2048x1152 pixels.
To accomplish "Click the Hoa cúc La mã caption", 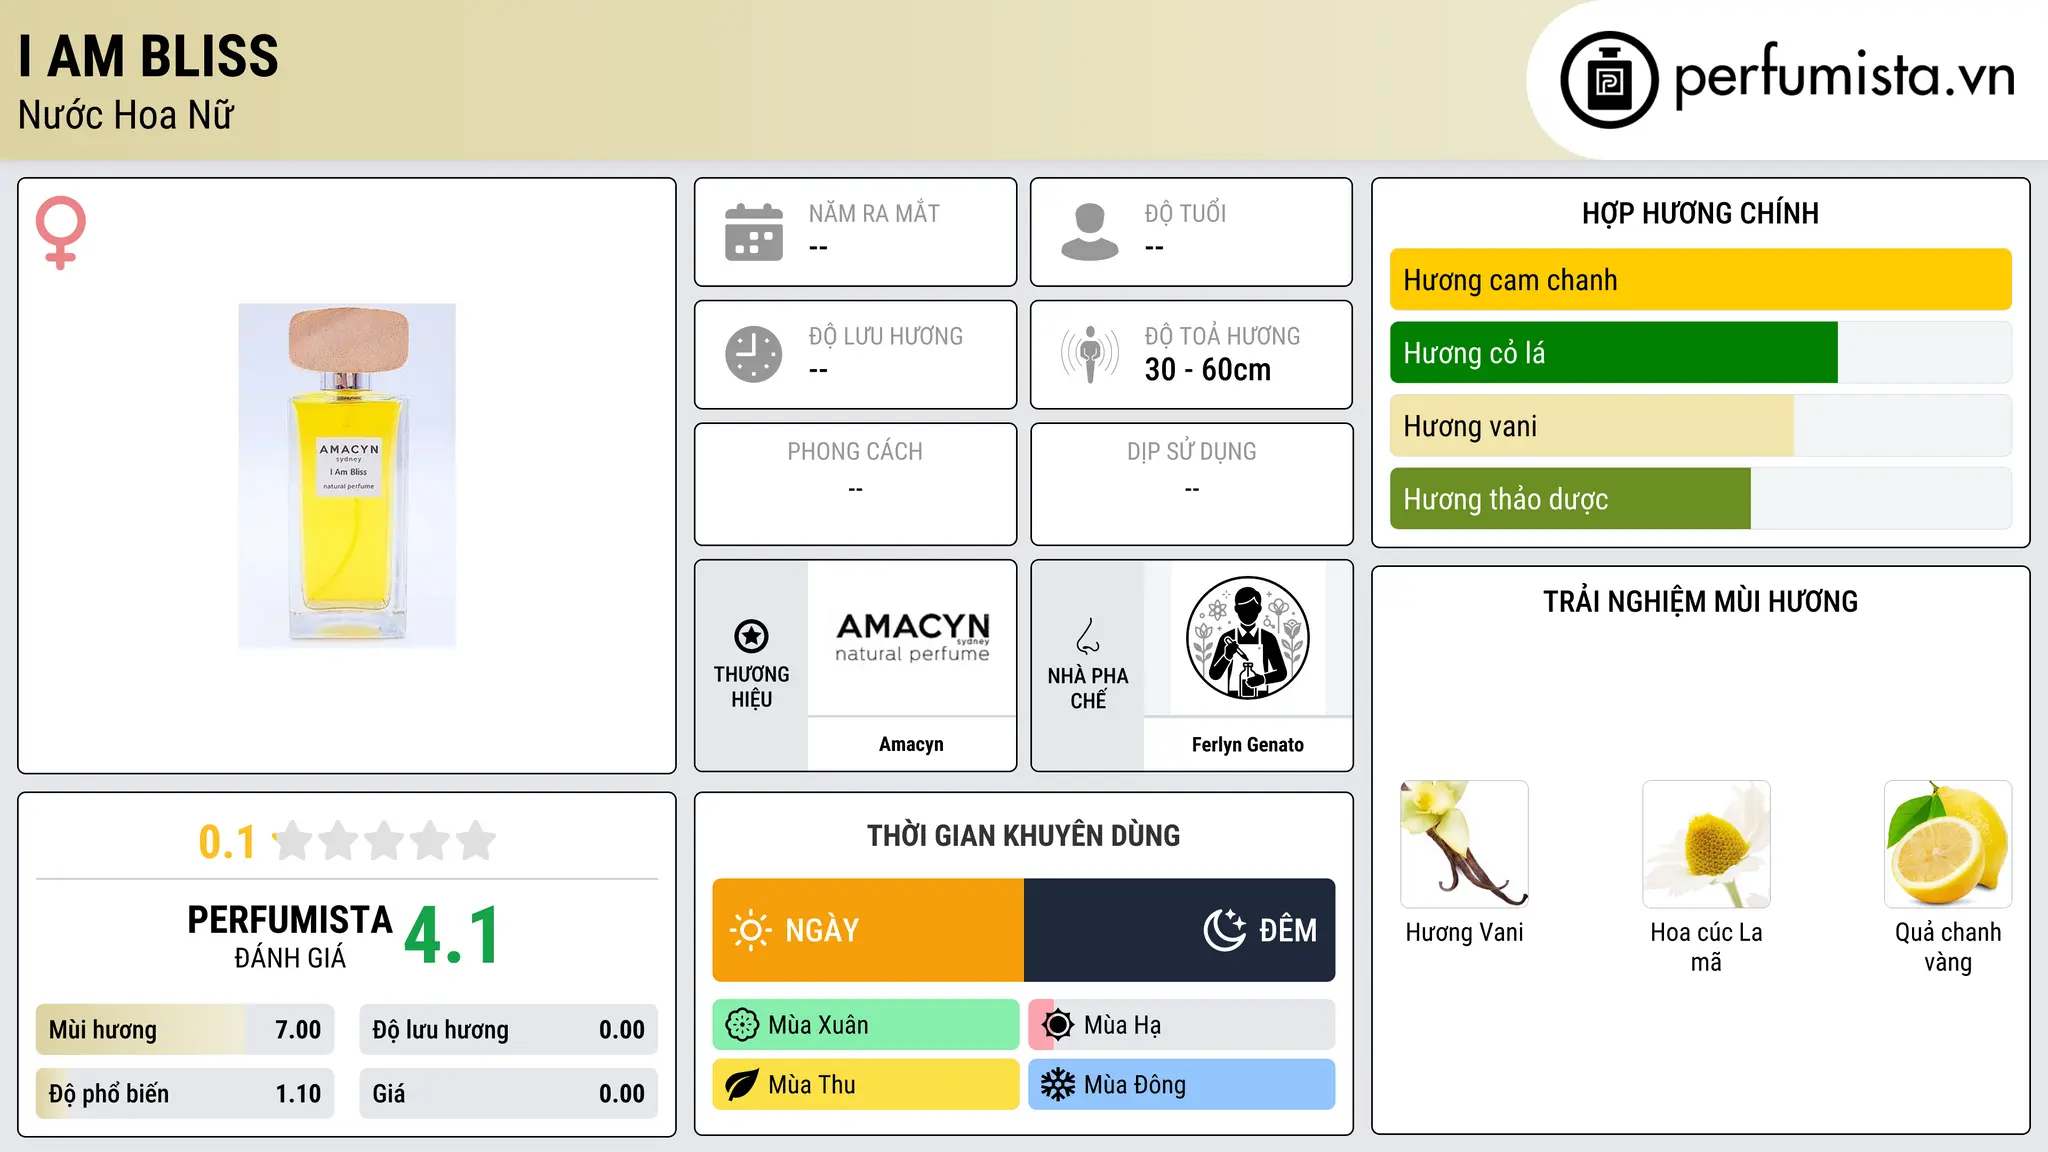I will (1706, 947).
